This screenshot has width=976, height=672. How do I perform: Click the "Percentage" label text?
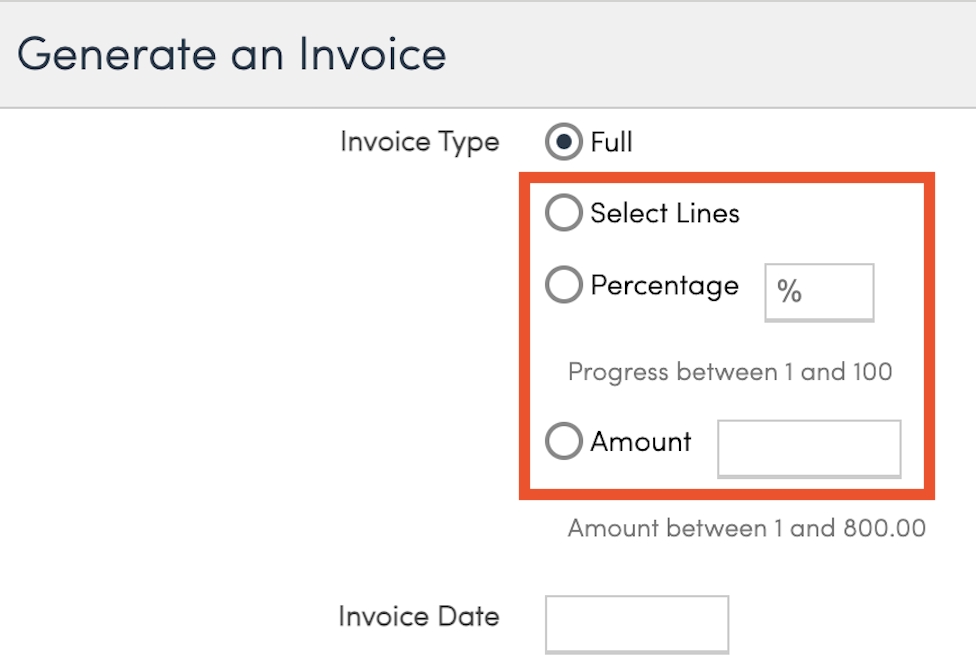tap(665, 286)
